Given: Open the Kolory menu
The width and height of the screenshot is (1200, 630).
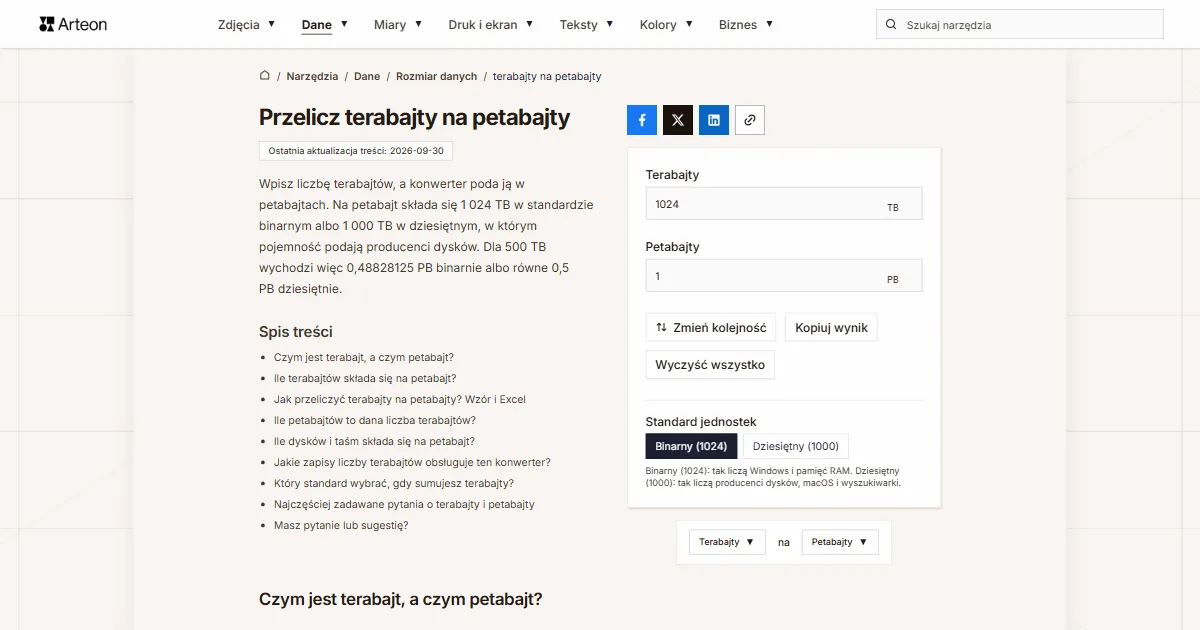Looking at the screenshot, I should click(666, 25).
